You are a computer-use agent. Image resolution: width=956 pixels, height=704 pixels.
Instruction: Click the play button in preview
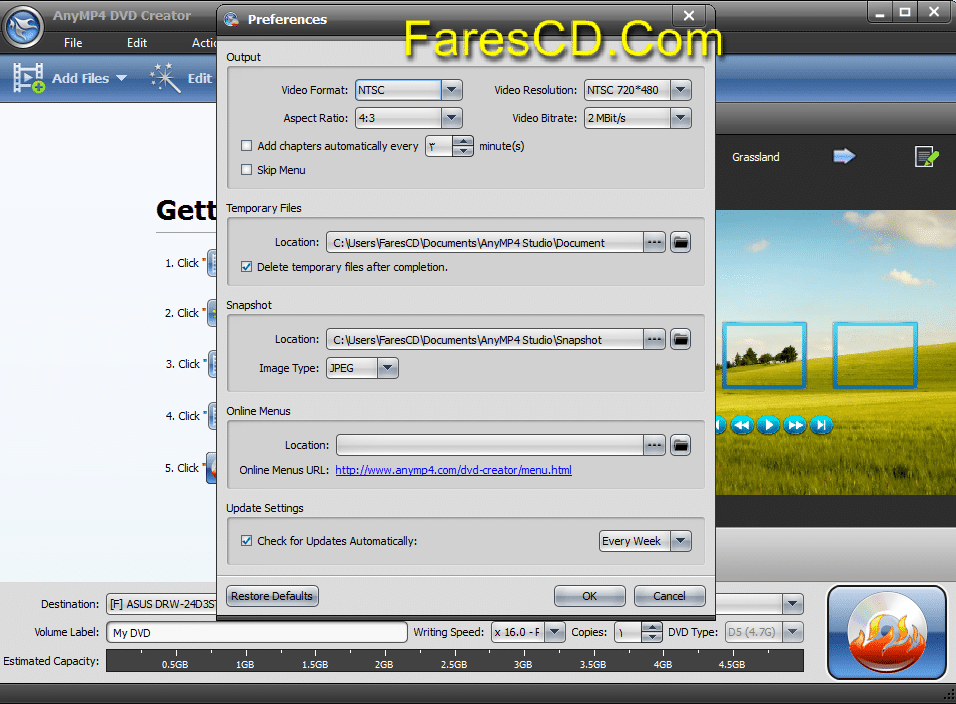(x=768, y=425)
